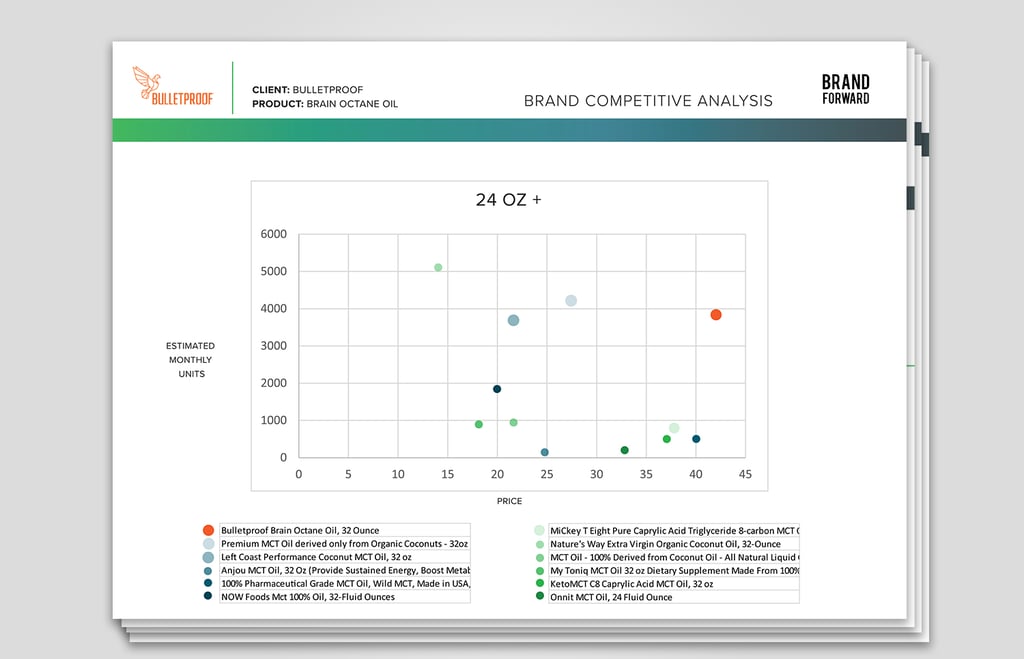The width and height of the screenshot is (1024, 659).
Task: Select the NOW Foods legend marker
Action: [x=208, y=596]
